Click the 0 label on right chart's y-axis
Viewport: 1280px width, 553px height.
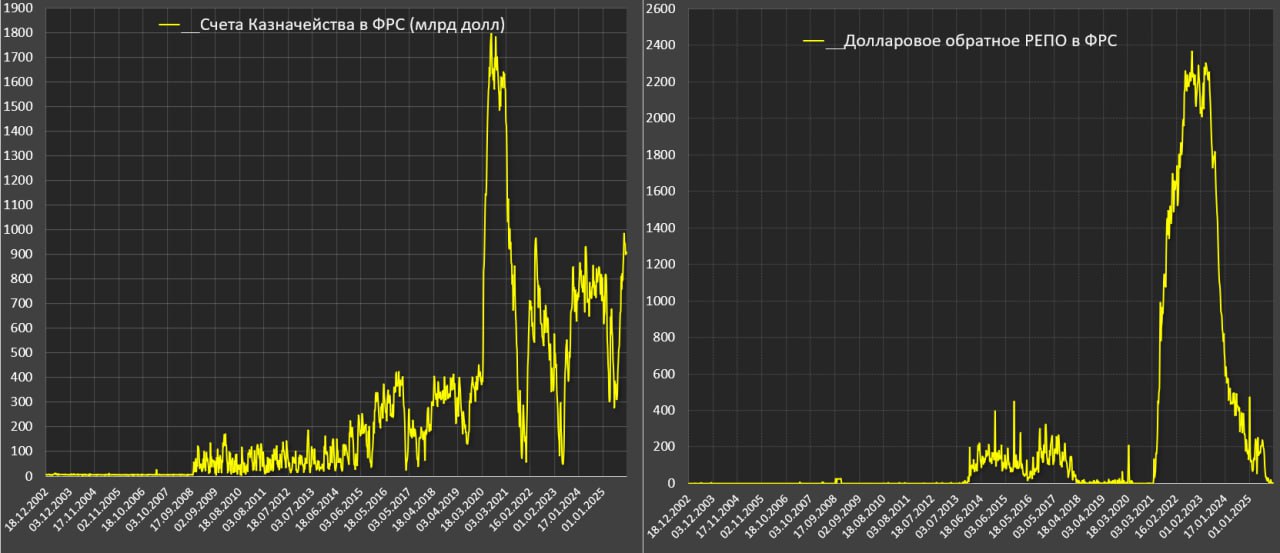[676, 483]
